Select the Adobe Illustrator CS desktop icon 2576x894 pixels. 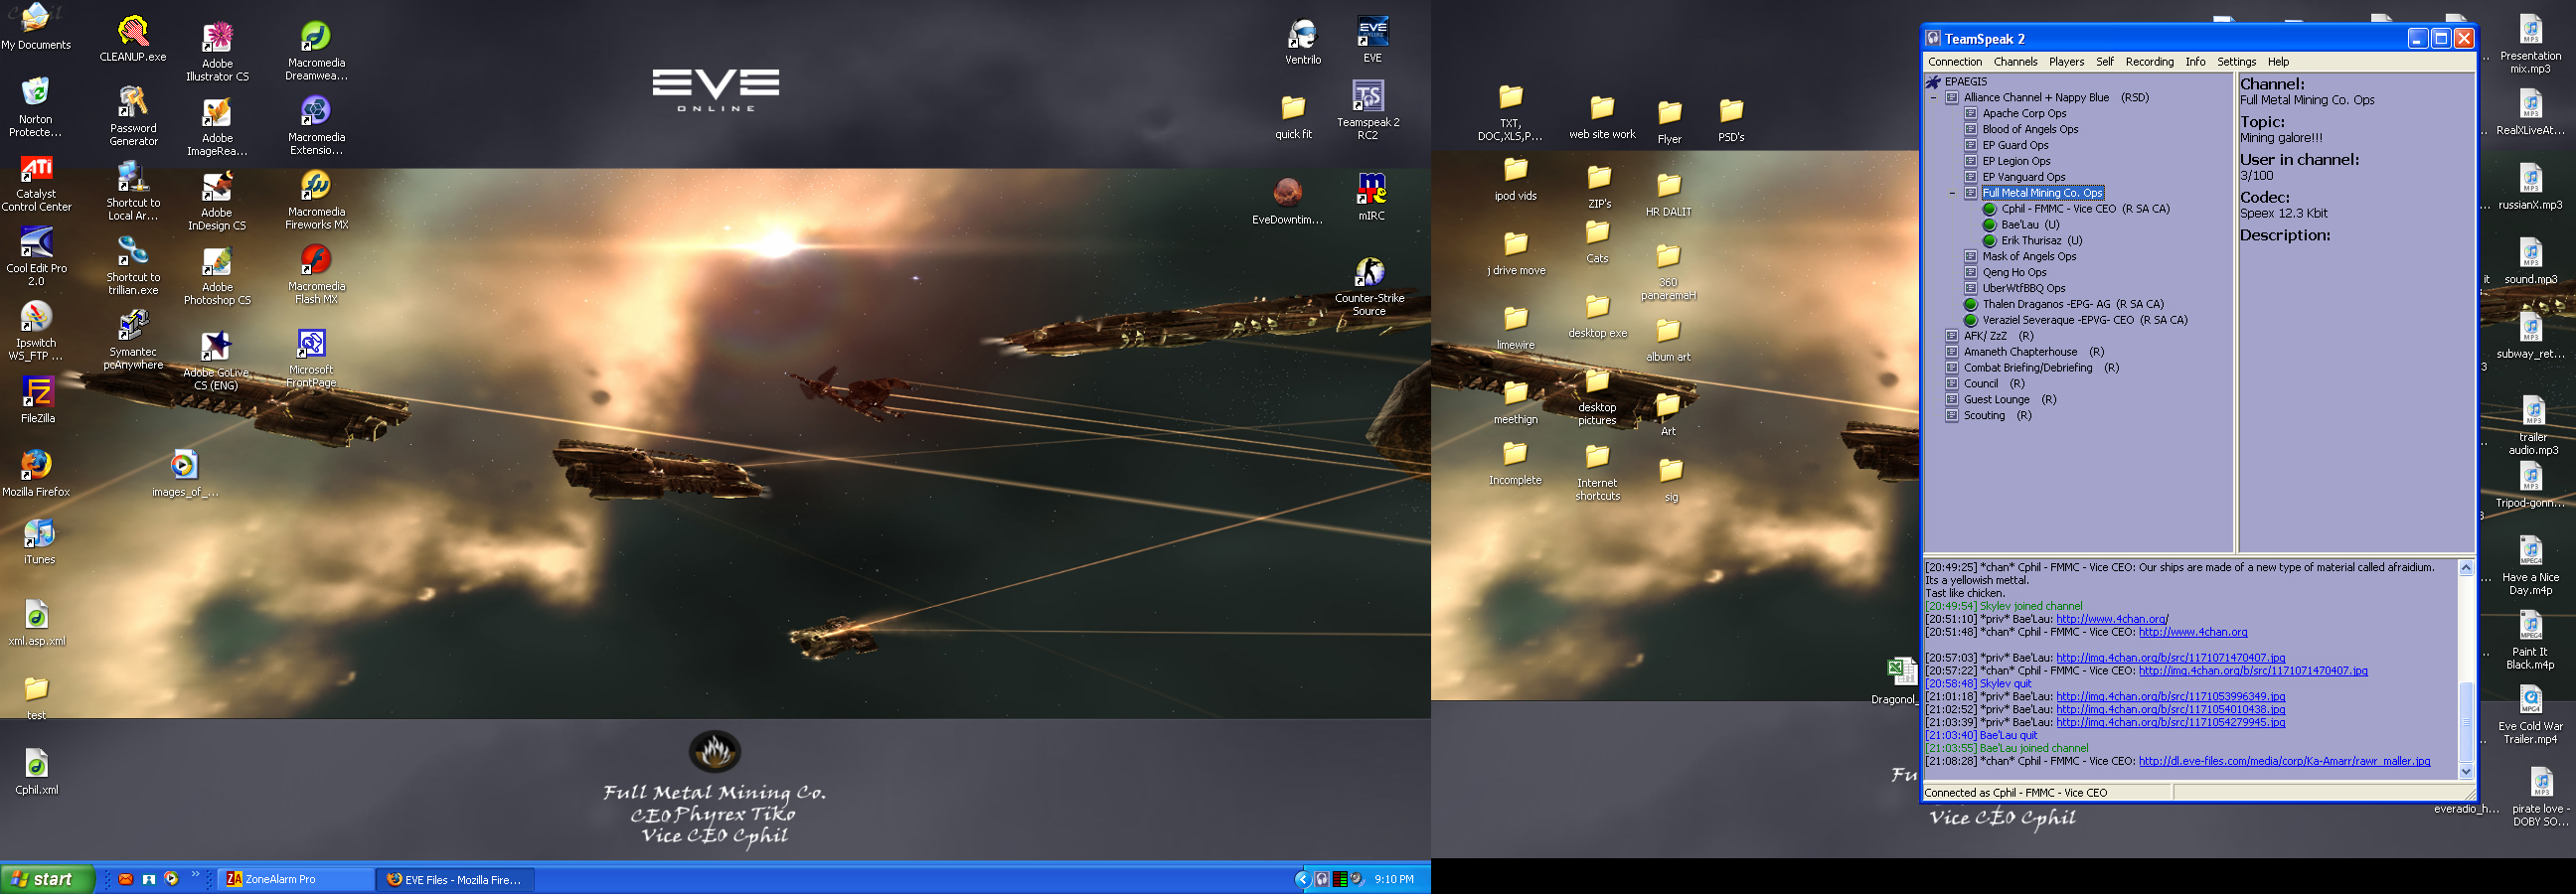tap(217, 52)
